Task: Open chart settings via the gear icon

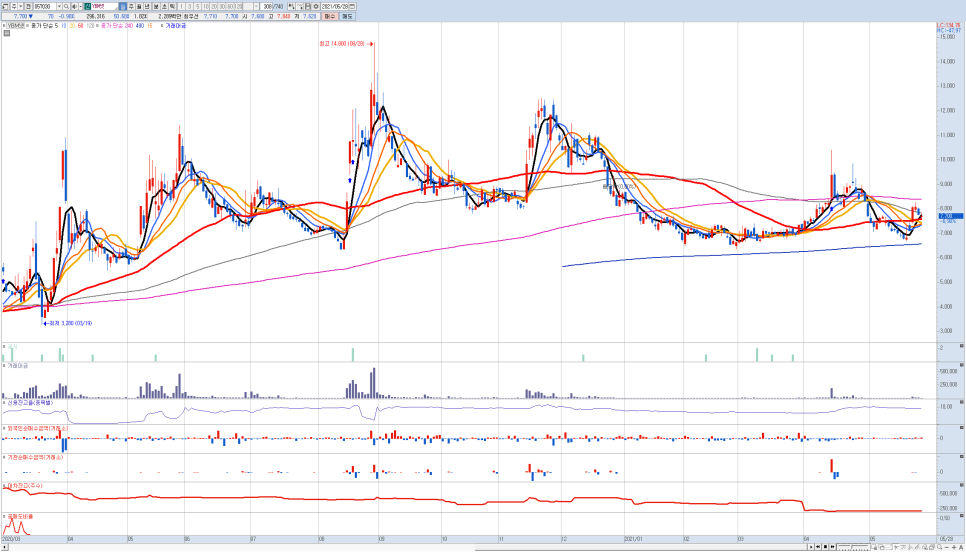Action: [x=315, y=6]
